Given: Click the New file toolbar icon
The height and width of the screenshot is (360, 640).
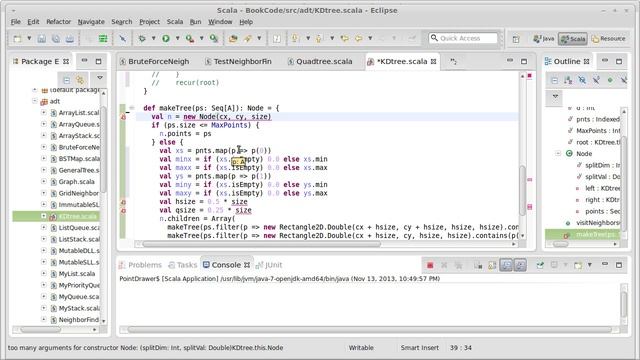Looking at the screenshot, I should (x=17, y=39).
